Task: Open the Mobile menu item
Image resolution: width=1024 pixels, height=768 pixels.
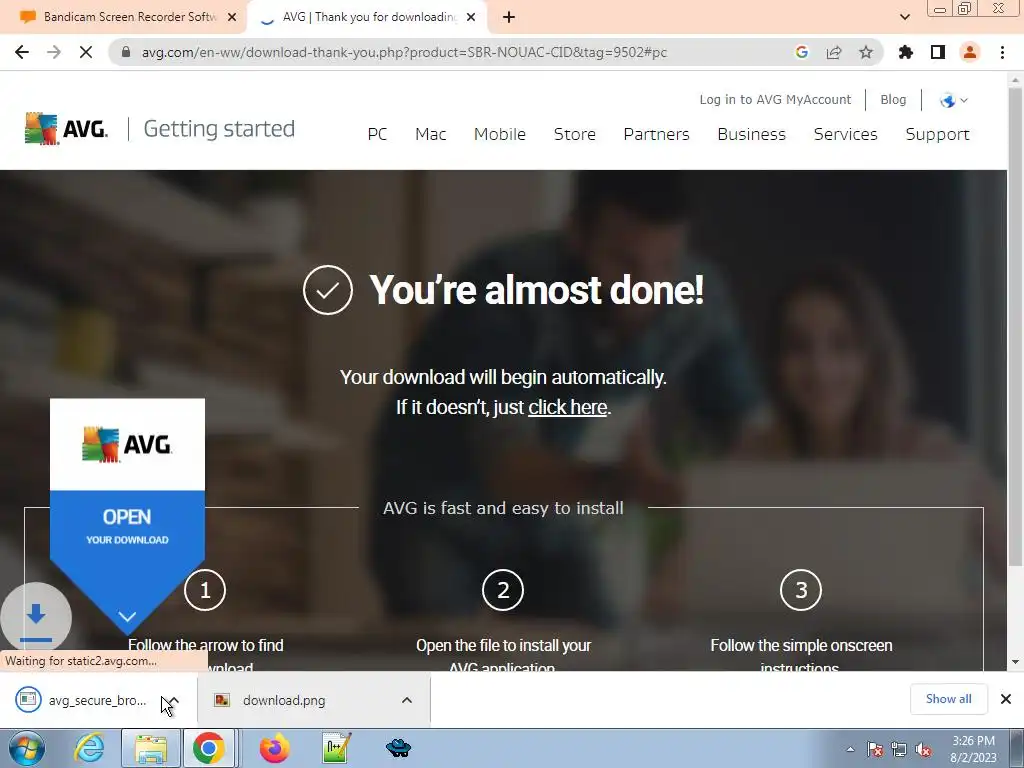Action: [x=500, y=134]
